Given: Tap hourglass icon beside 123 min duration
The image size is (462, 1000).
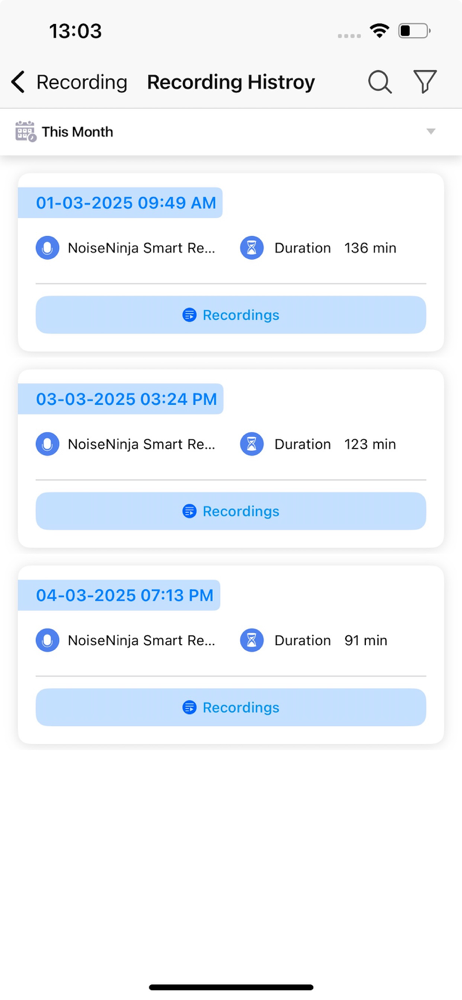Looking at the screenshot, I should [252, 445].
